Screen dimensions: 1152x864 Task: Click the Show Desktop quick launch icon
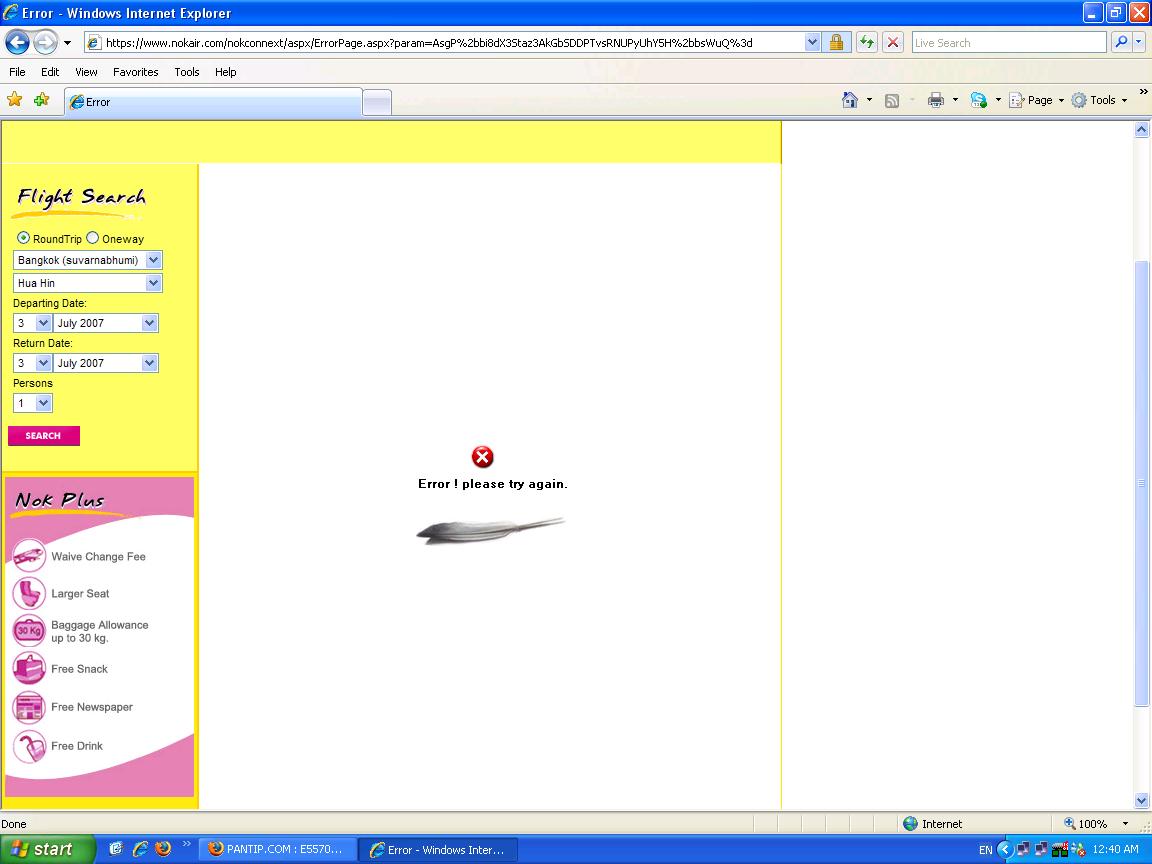click(116, 849)
